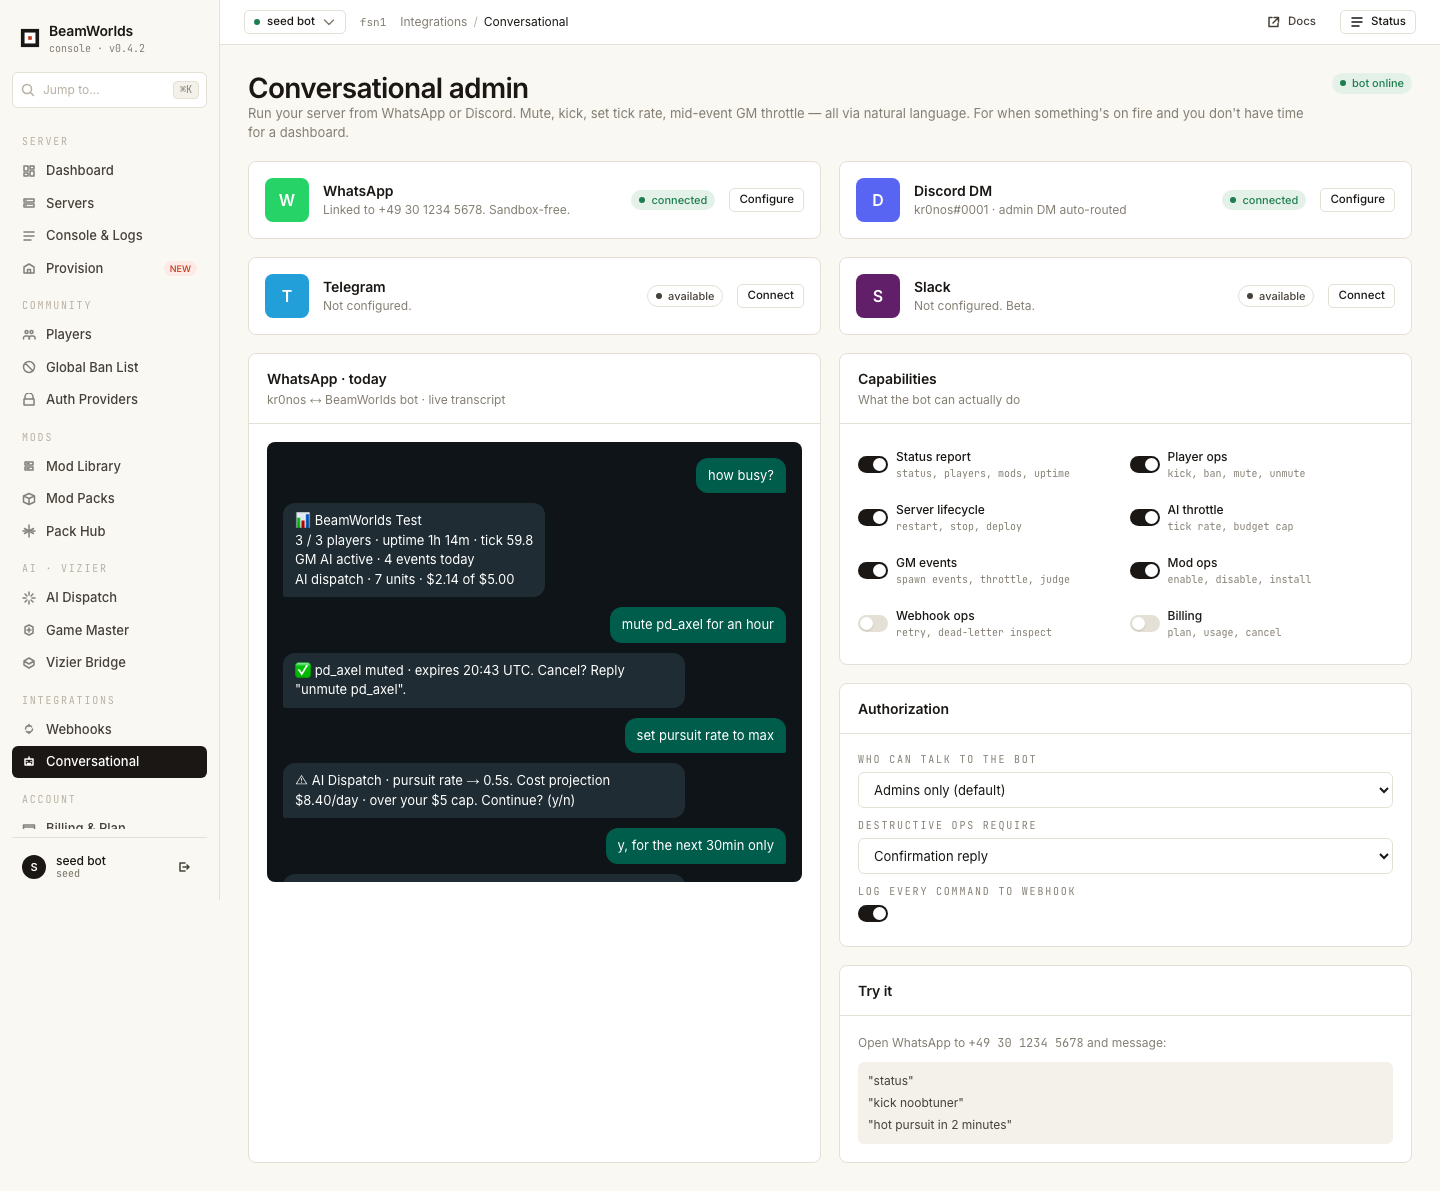1440x1191 pixels.
Task: Click the Auth Providers lock icon
Action: click(x=29, y=400)
